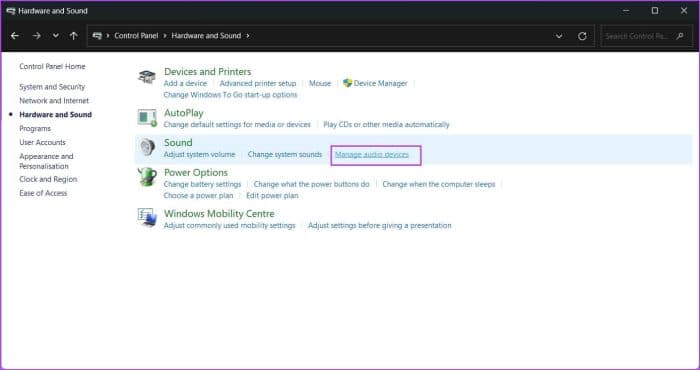Click Play CDs or other media automatically
The width and height of the screenshot is (700, 370).
[386, 125]
